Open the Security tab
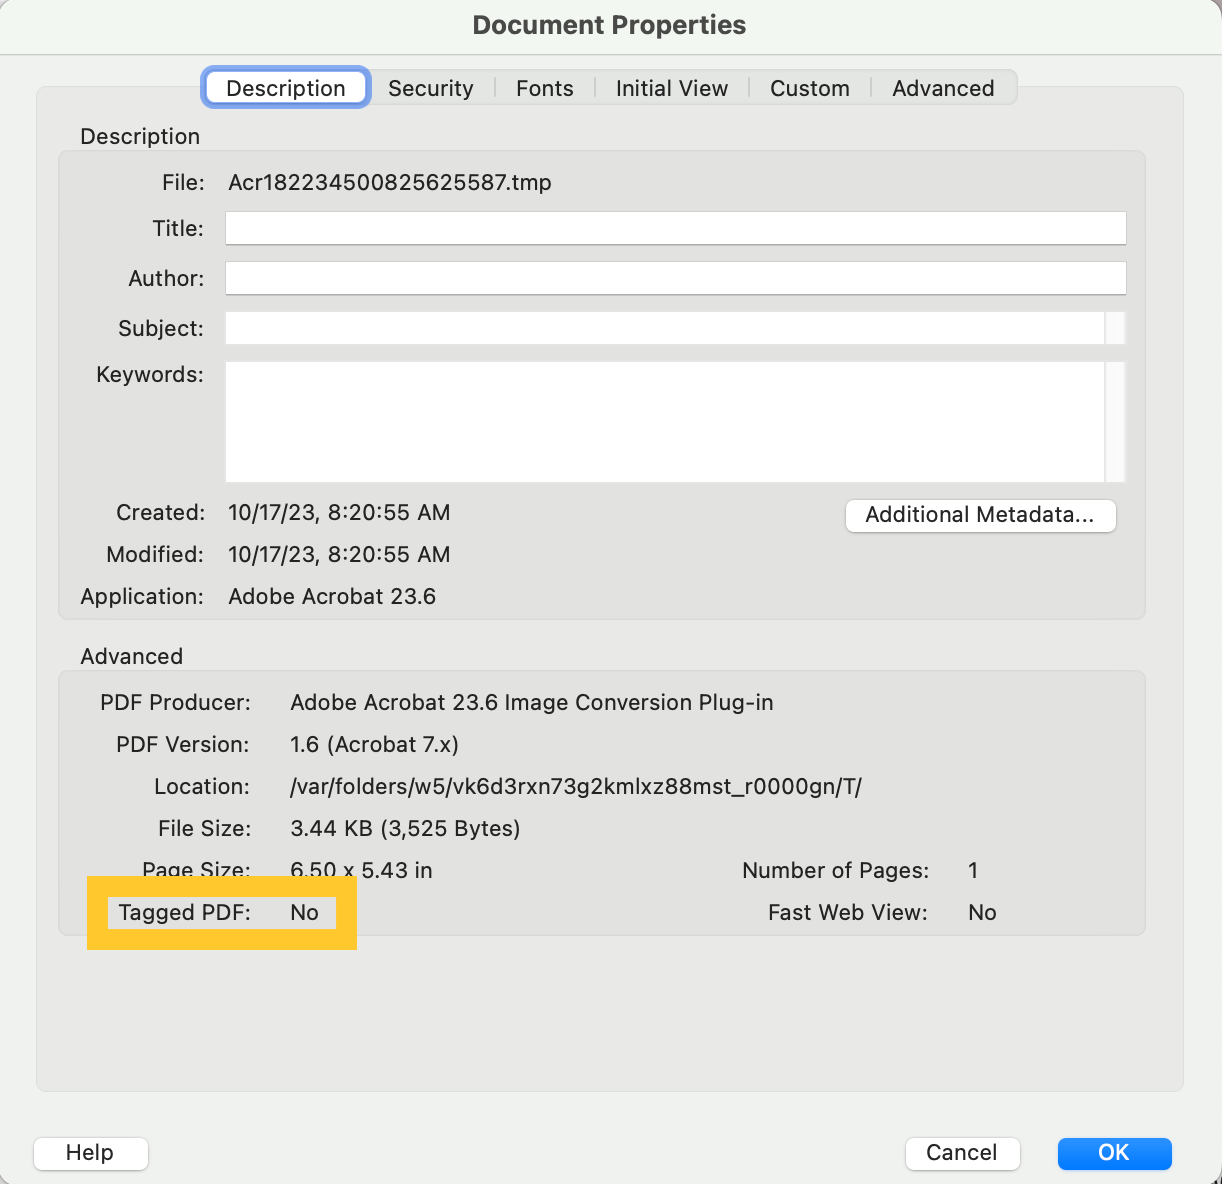This screenshot has width=1222, height=1184. click(x=430, y=88)
